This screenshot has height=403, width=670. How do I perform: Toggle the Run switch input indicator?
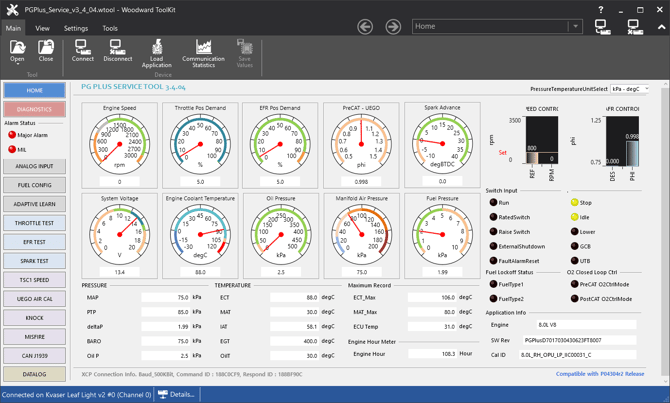(493, 203)
